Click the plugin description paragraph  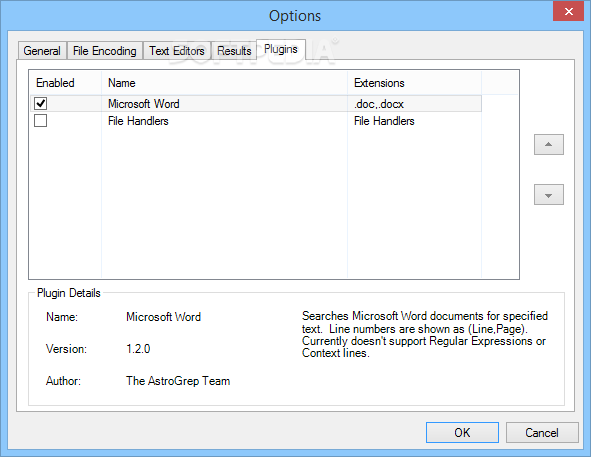pos(425,334)
